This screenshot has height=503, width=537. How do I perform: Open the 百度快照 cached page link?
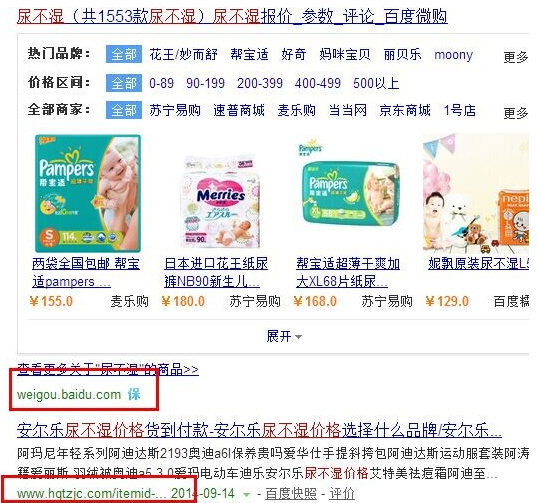(x=291, y=494)
